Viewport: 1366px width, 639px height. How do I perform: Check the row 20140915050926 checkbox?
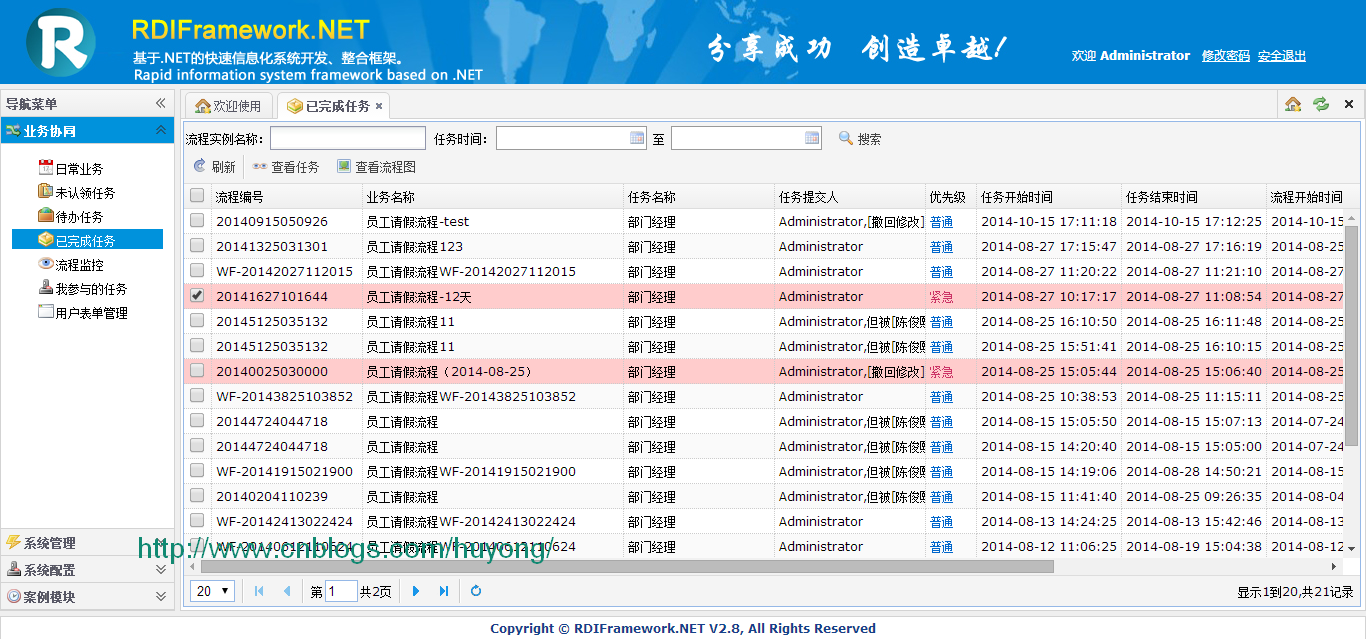click(197, 220)
